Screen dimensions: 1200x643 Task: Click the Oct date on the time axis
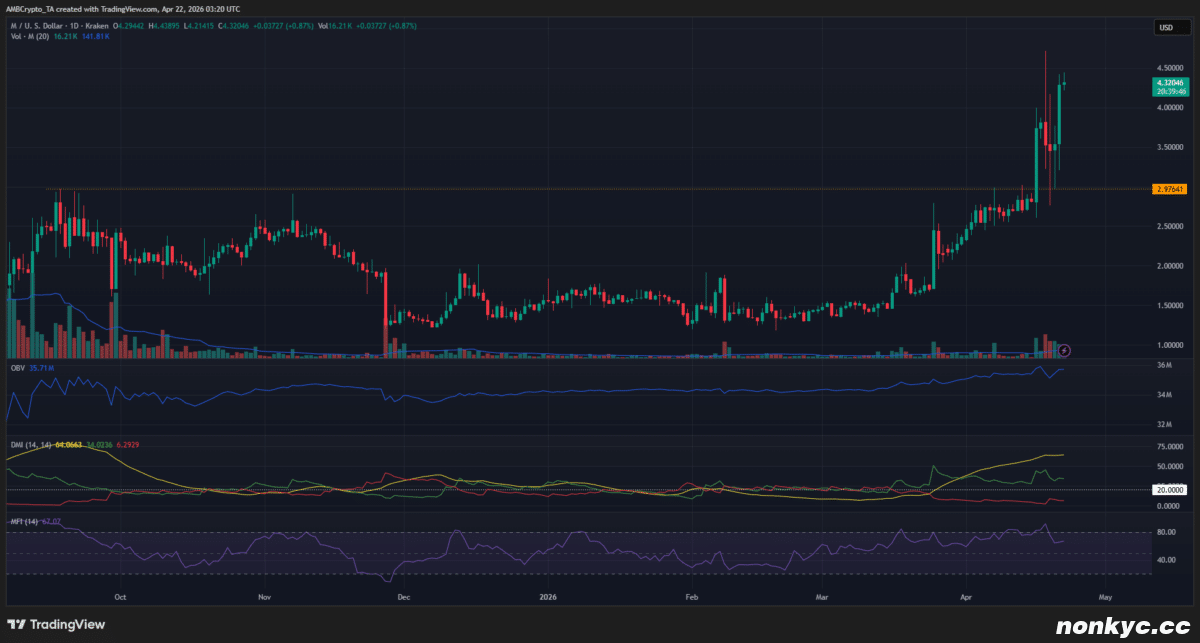point(120,597)
